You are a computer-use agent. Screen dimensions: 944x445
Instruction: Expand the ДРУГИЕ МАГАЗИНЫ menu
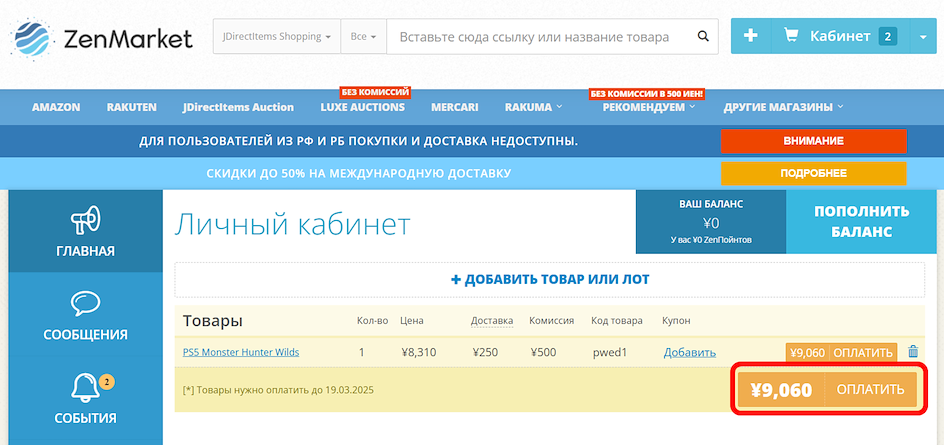point(783,107)
